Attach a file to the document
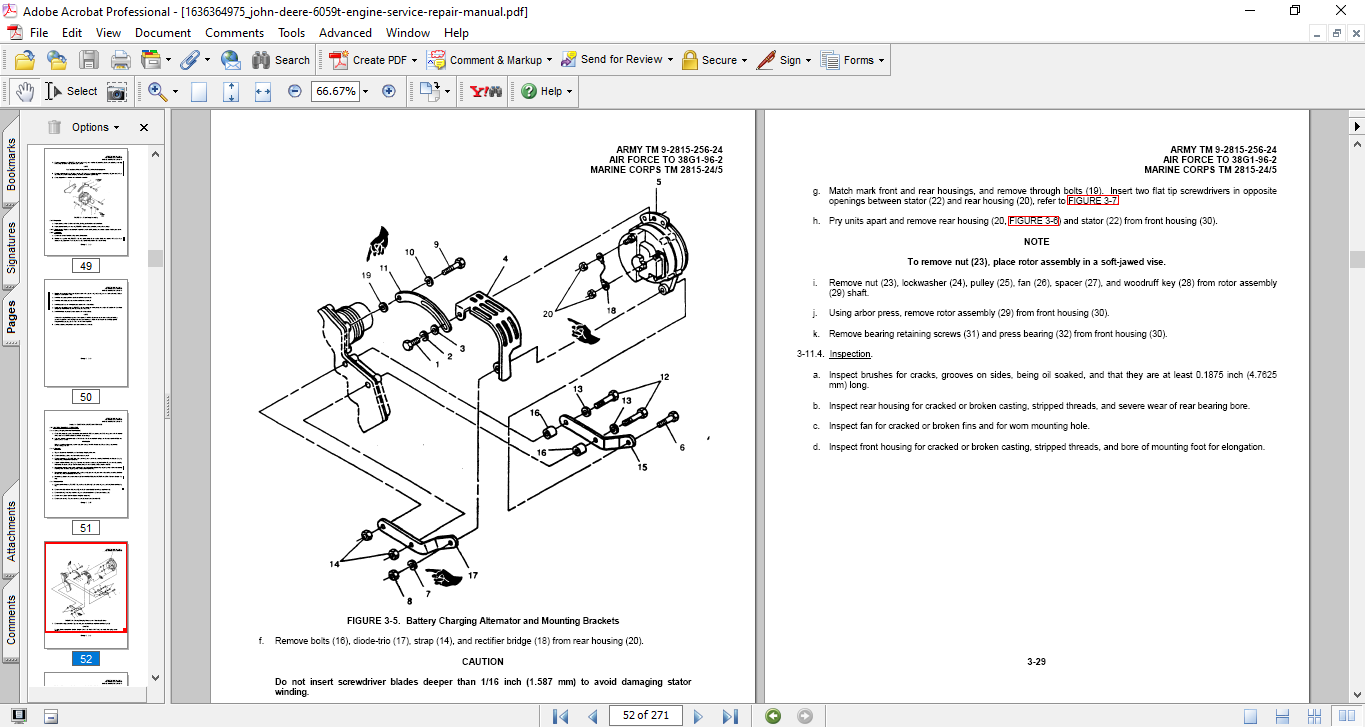 pyautogui.click(x=192, y=59)
